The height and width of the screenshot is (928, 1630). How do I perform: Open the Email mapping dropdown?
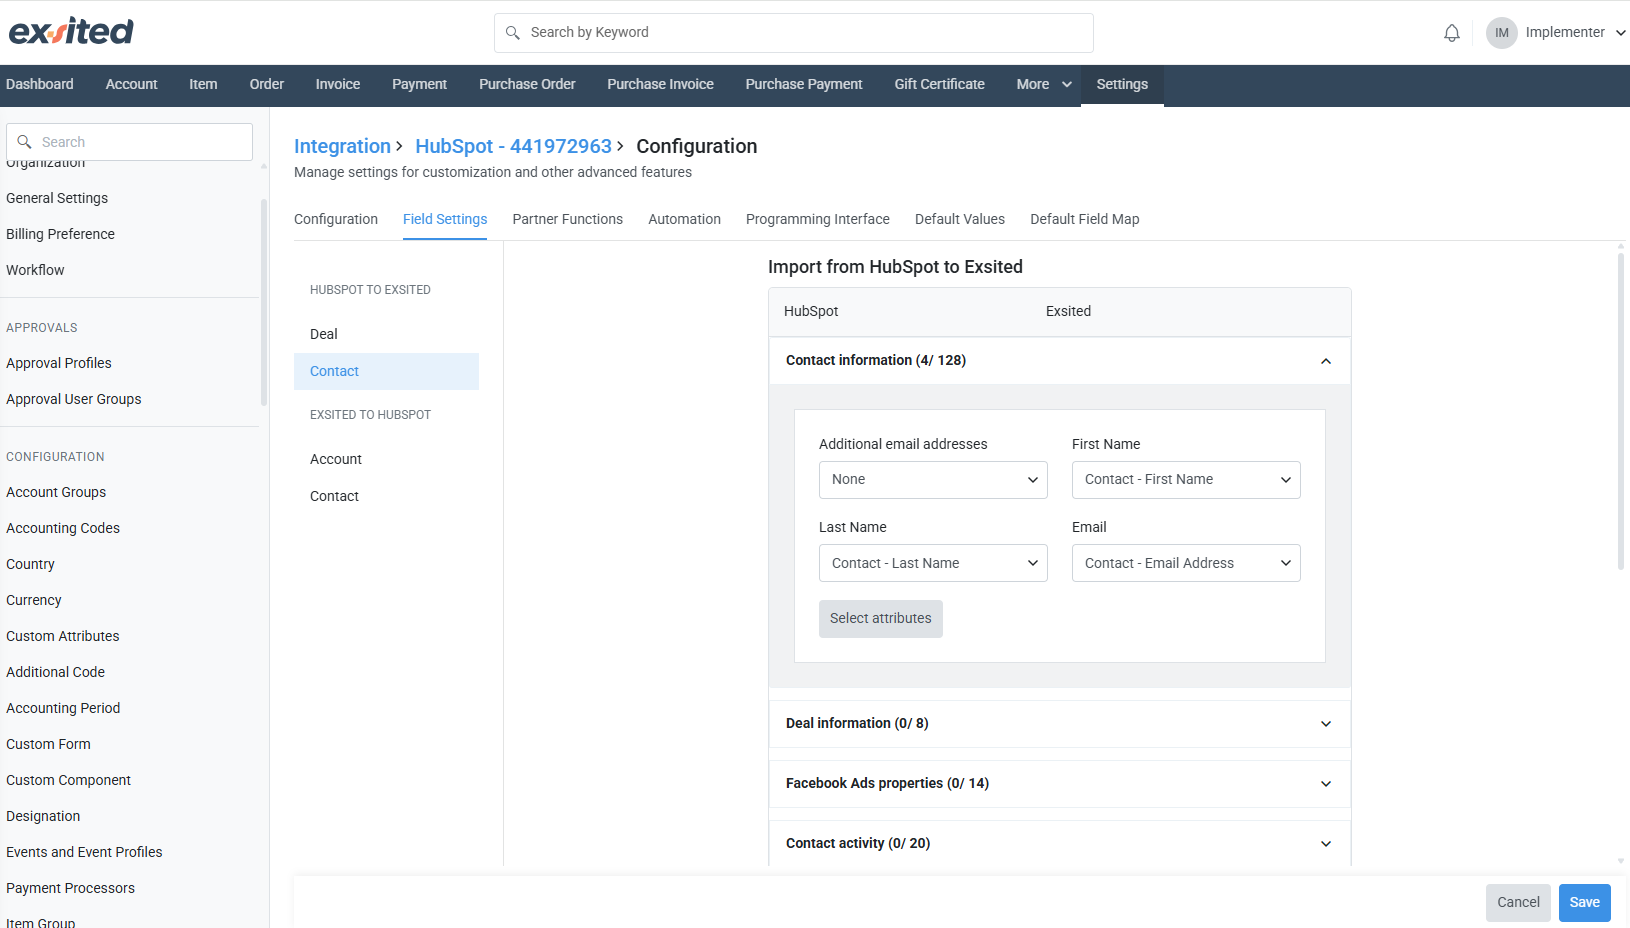pyautogui.click(x=1186, y=563)
